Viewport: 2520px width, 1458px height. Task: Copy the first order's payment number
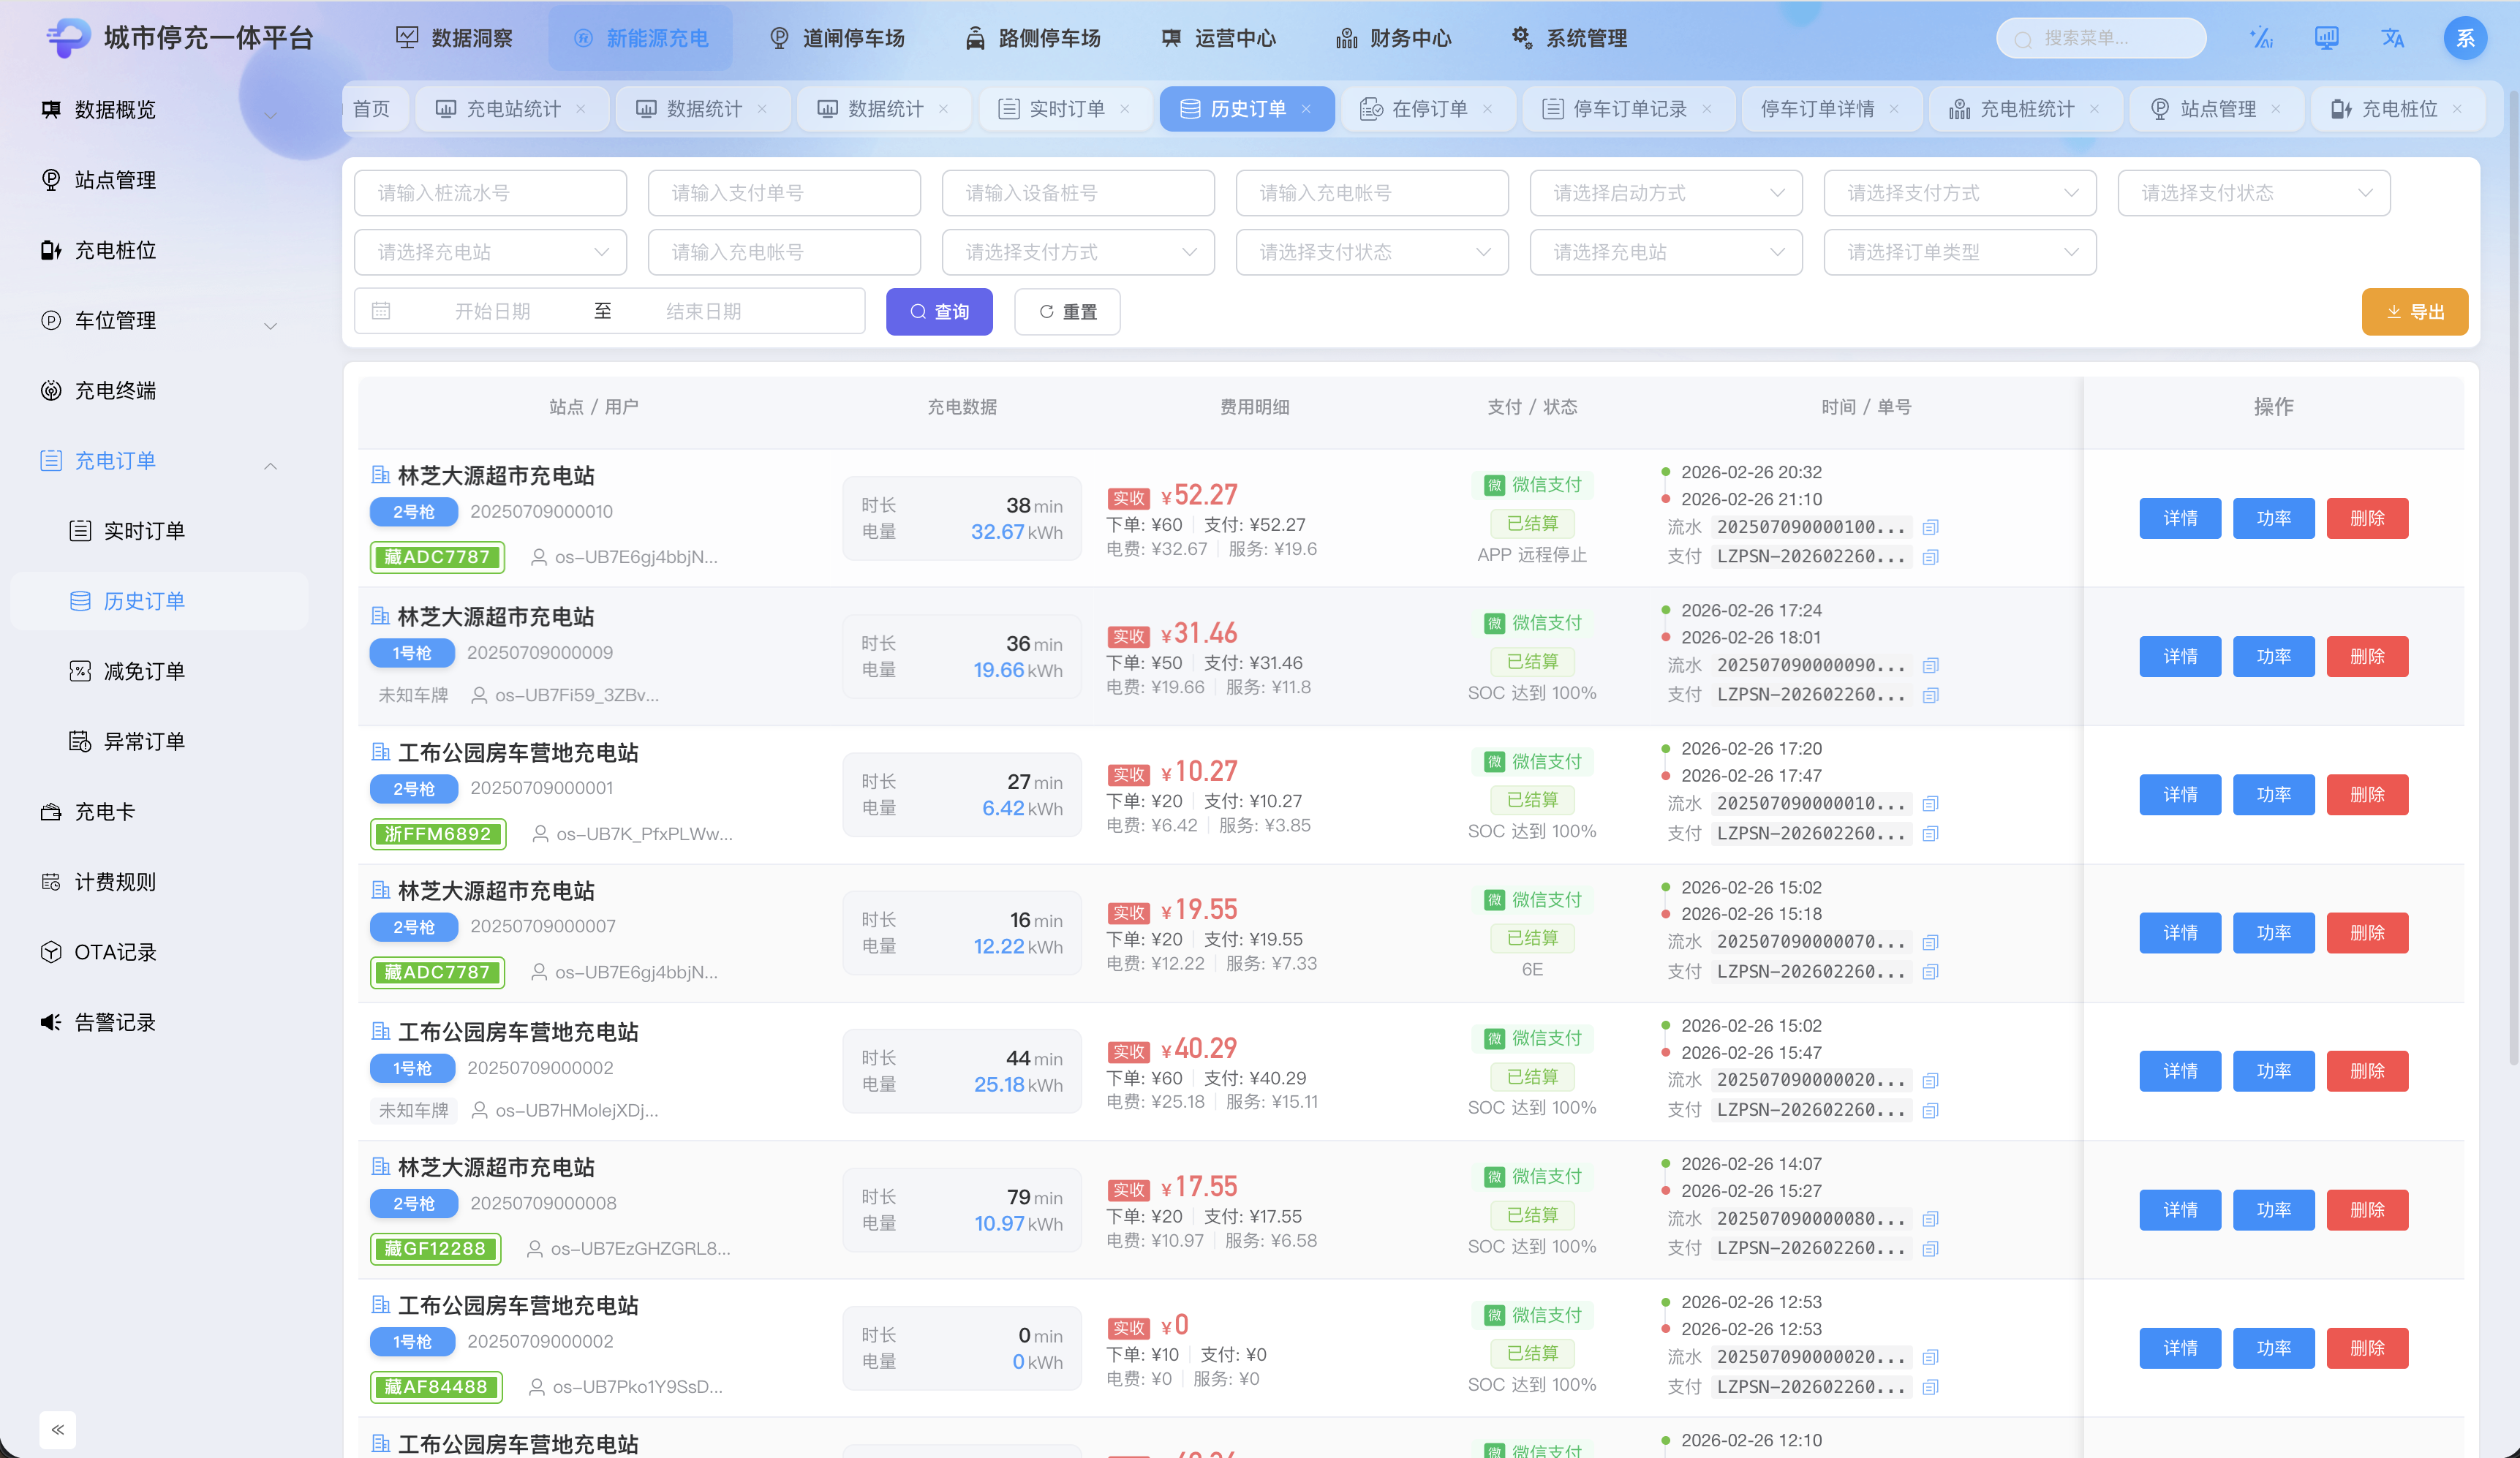(x=1931, y=557)
